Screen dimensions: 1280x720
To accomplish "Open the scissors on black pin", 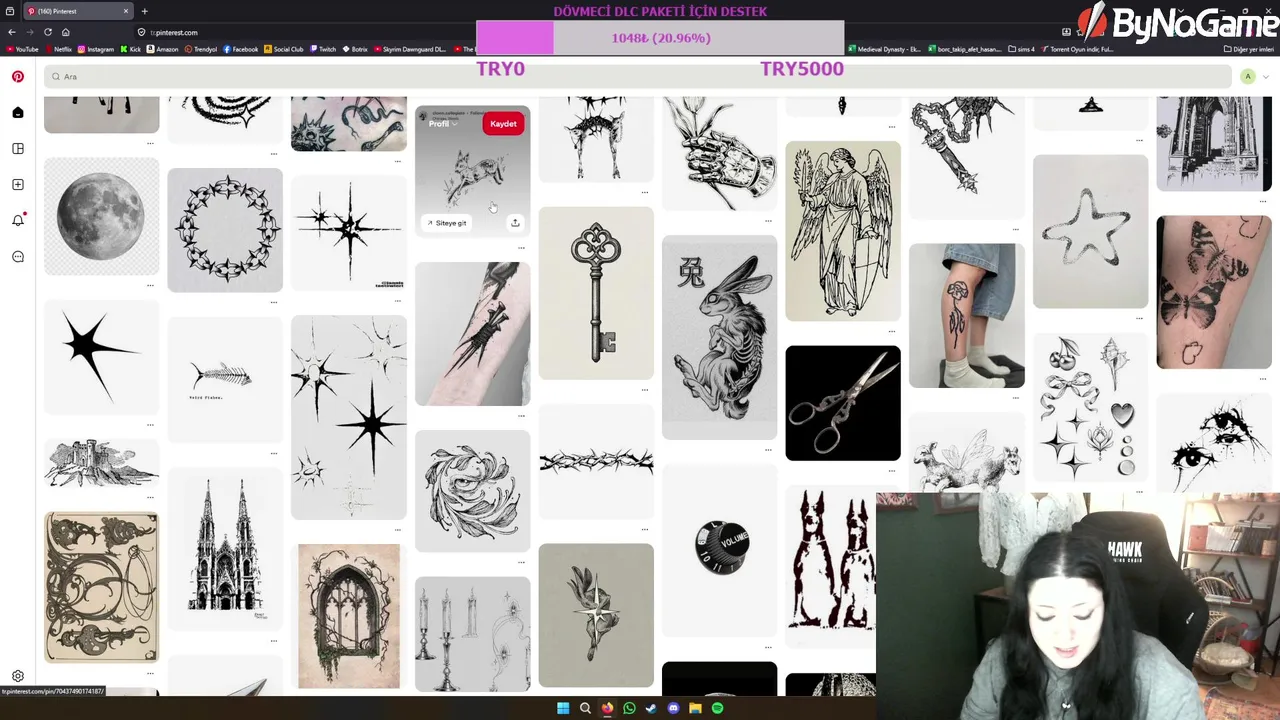I will (843, 403).
